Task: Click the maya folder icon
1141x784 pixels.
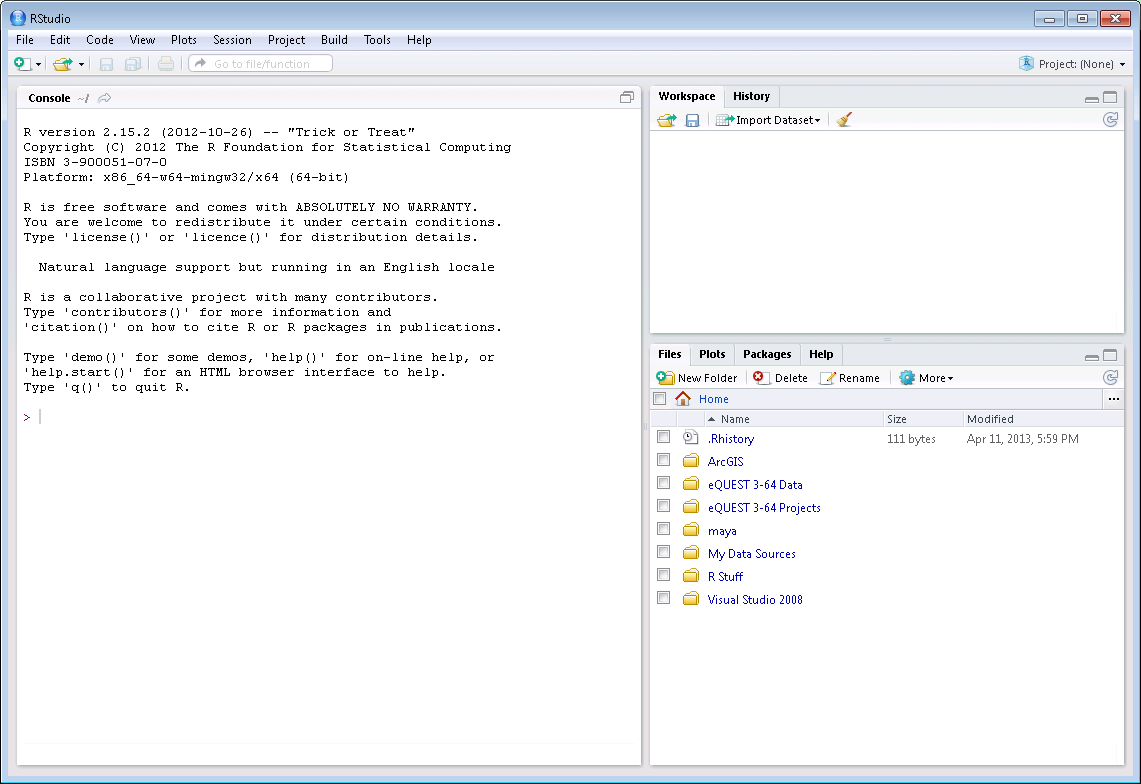Action: pyautogui.click(x=691, y=530)
